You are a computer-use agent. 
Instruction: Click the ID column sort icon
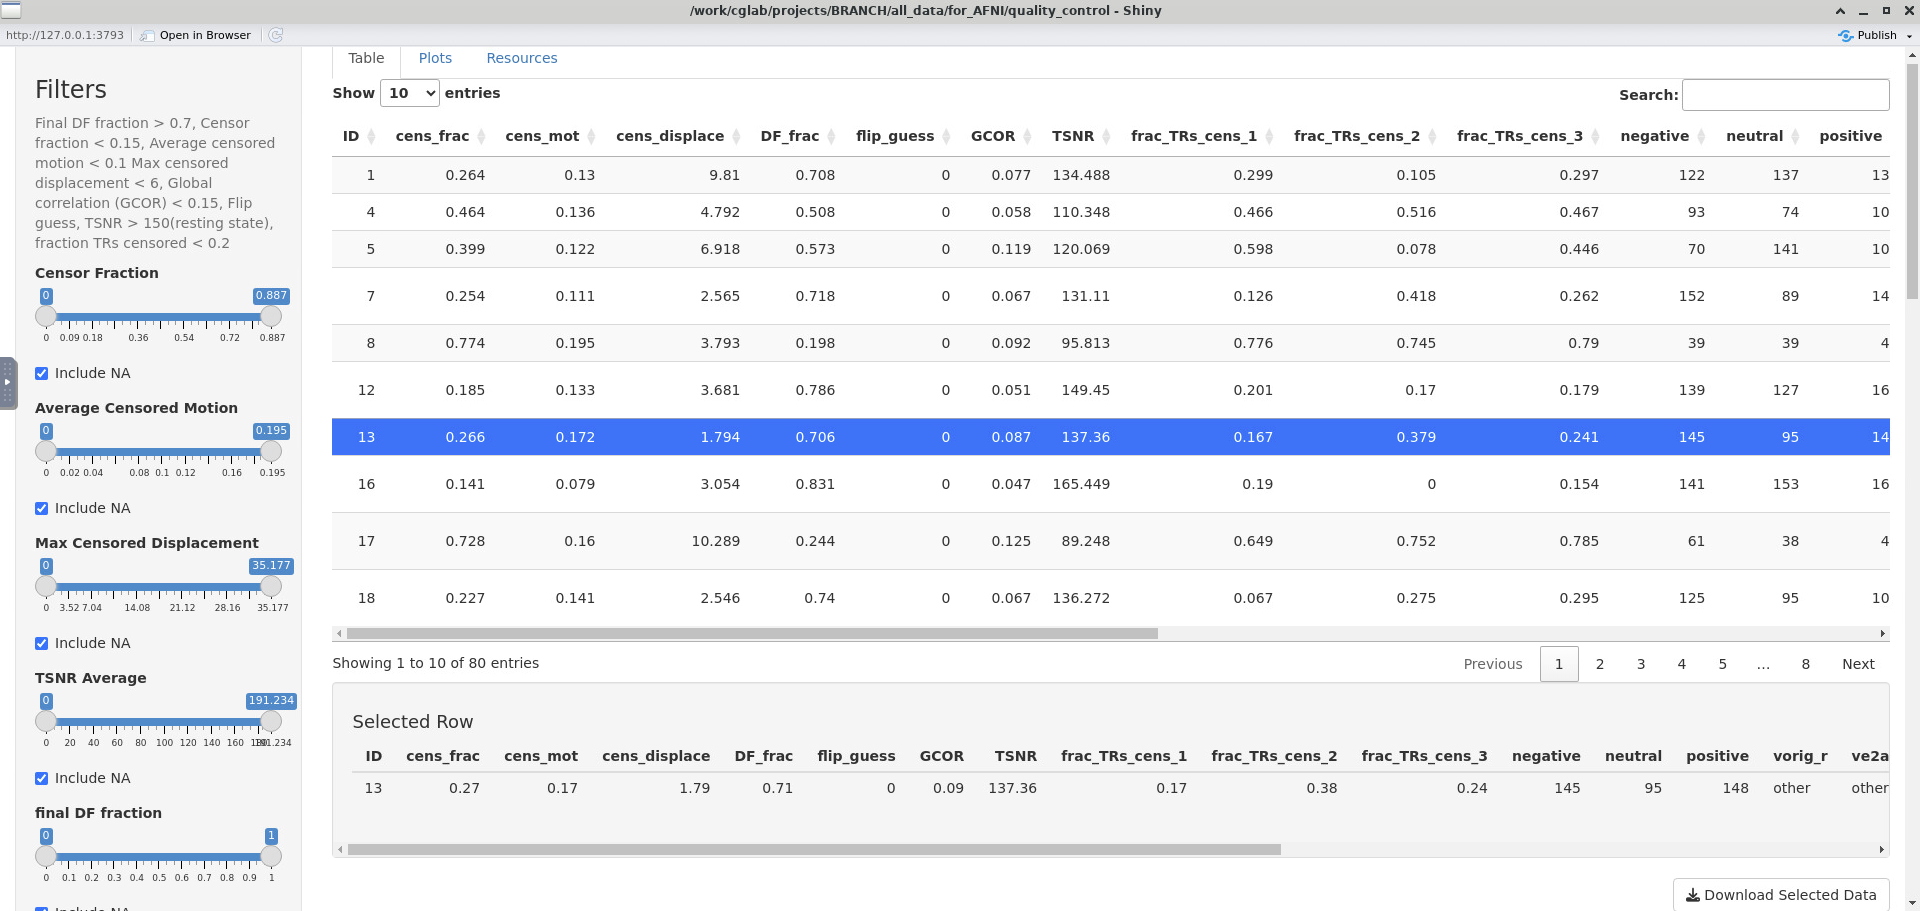371,136
